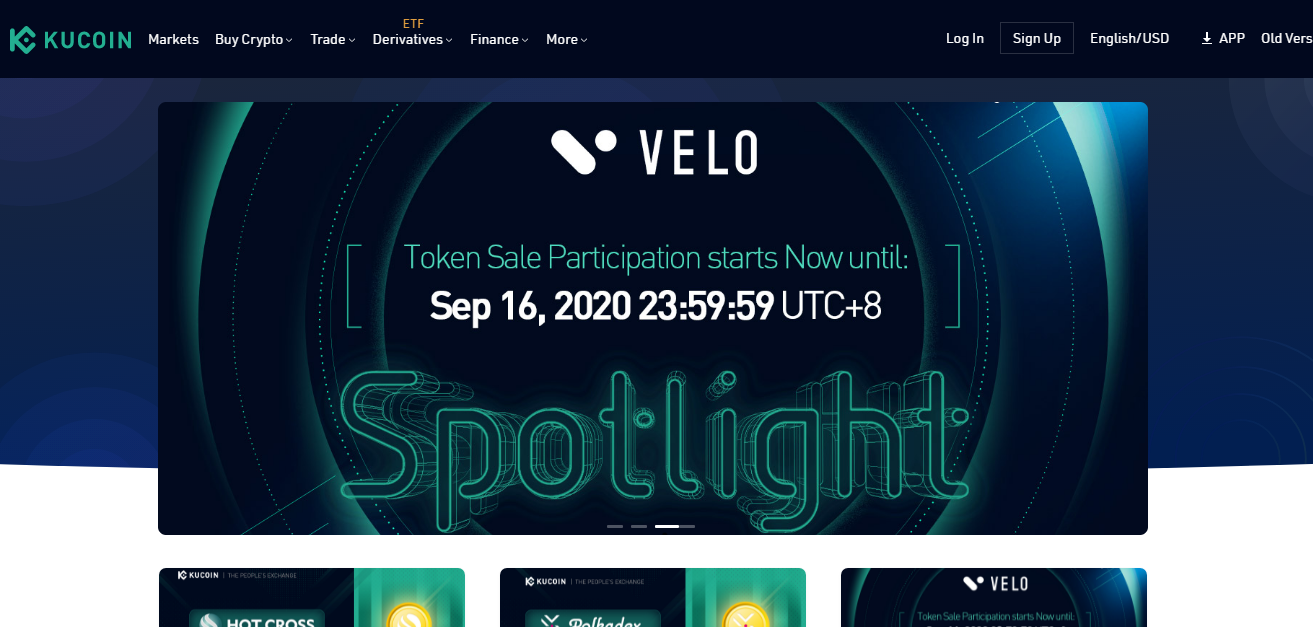Open the Hot Cross promo thumbnail

click(x=312, y=598)
